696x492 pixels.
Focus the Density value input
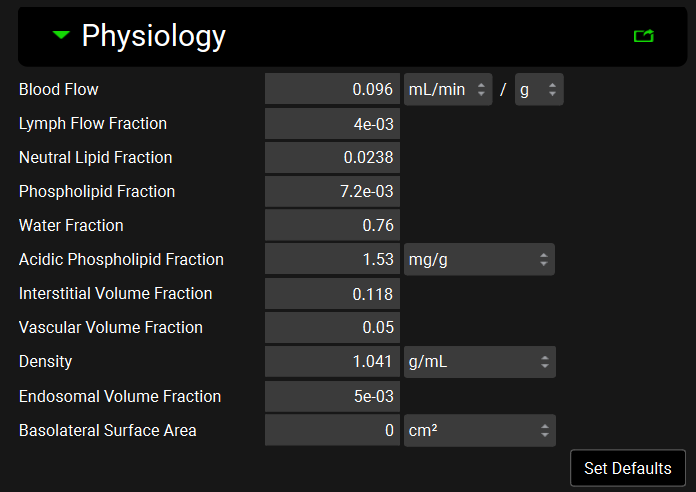[x=332, y=362]
